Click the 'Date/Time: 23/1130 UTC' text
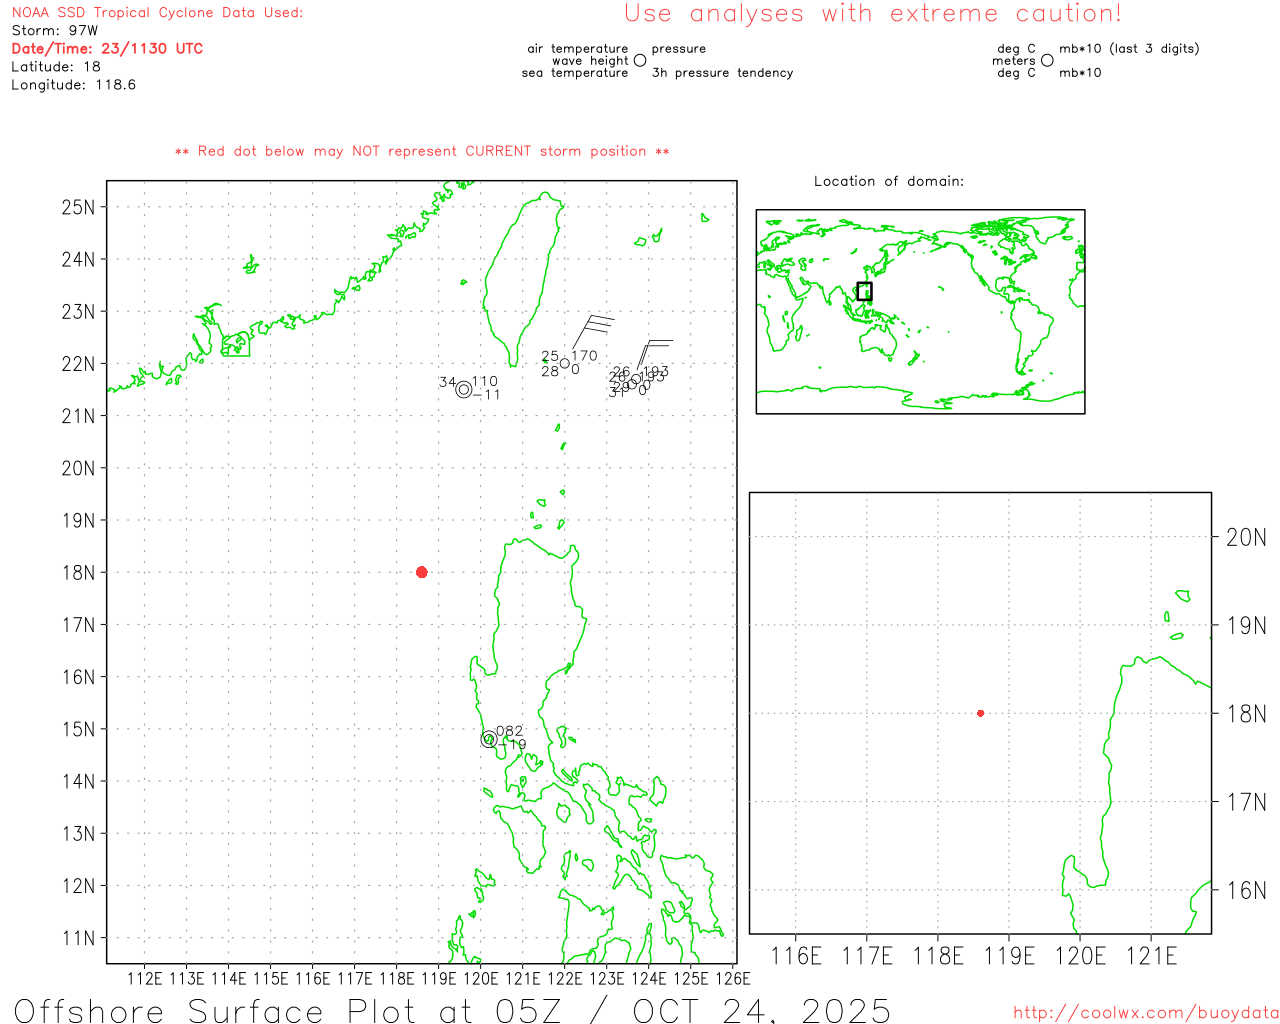 [107, 48]
